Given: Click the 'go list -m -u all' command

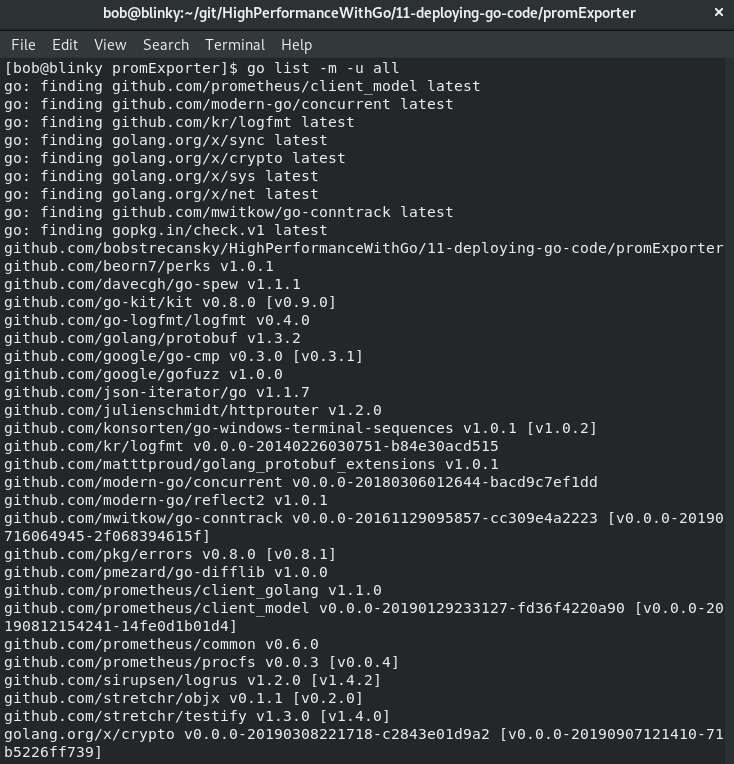Looking at the screenshot, I should click(323, 68).
